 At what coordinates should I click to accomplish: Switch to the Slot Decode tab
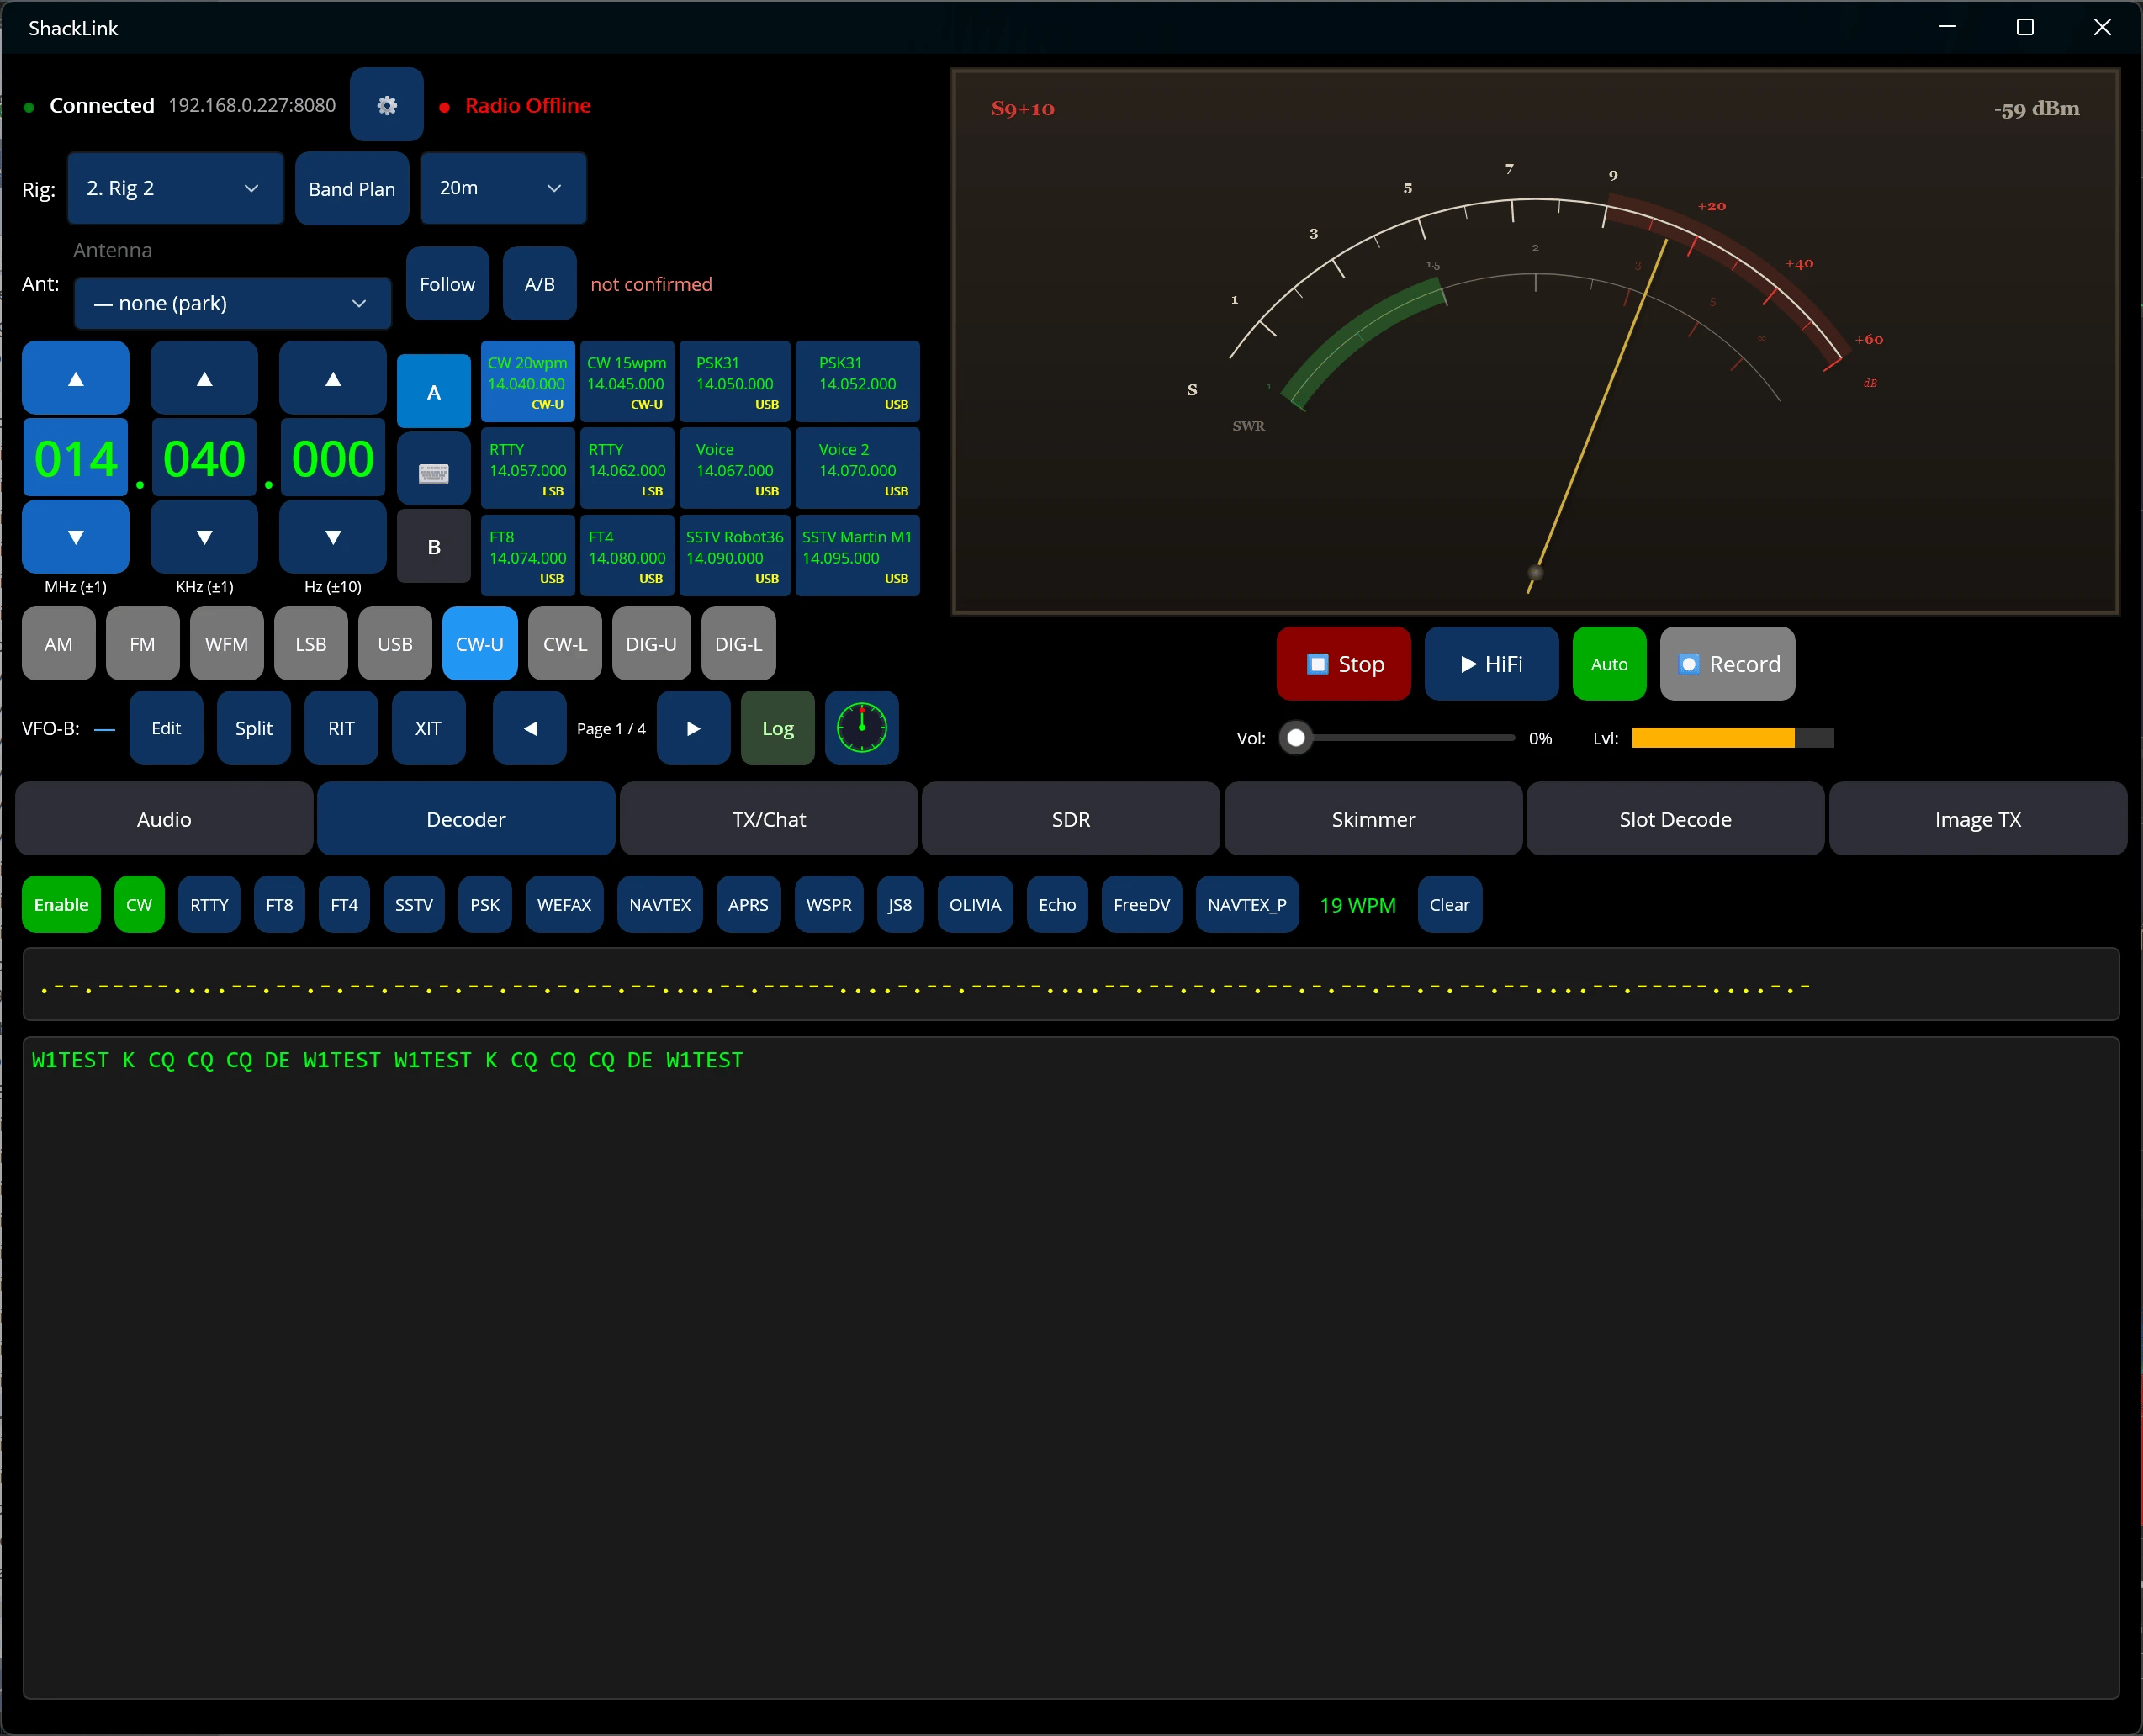[x=1675, y=819]
